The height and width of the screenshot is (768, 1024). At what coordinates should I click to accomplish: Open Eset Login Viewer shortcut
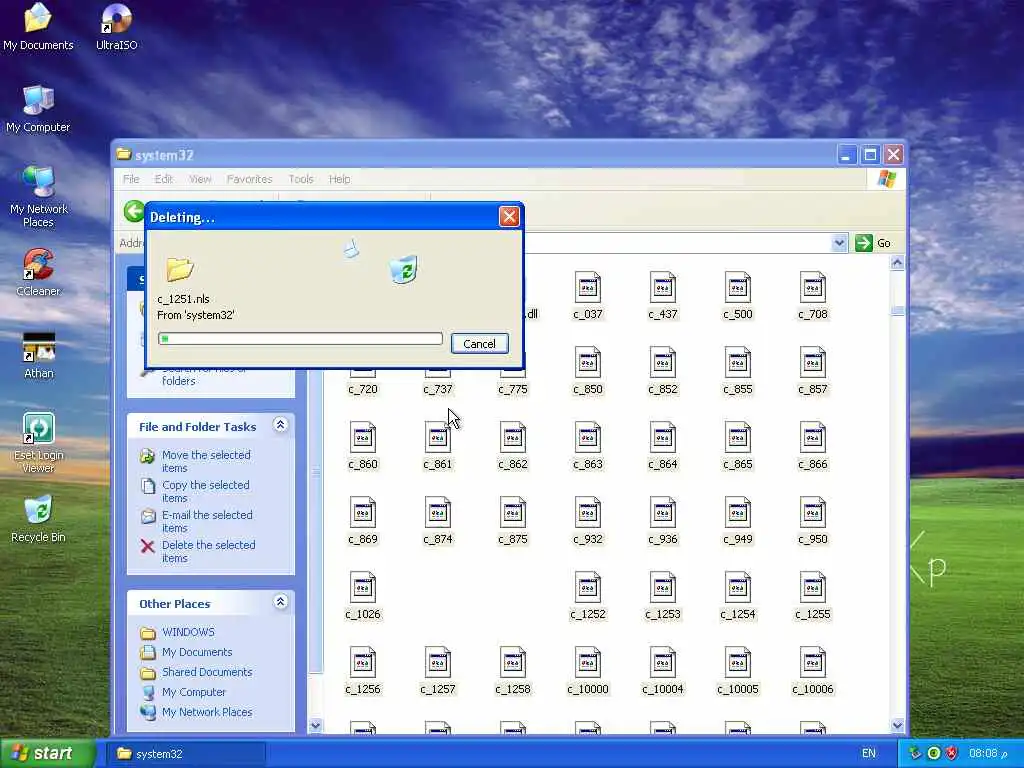click(38, 443)
